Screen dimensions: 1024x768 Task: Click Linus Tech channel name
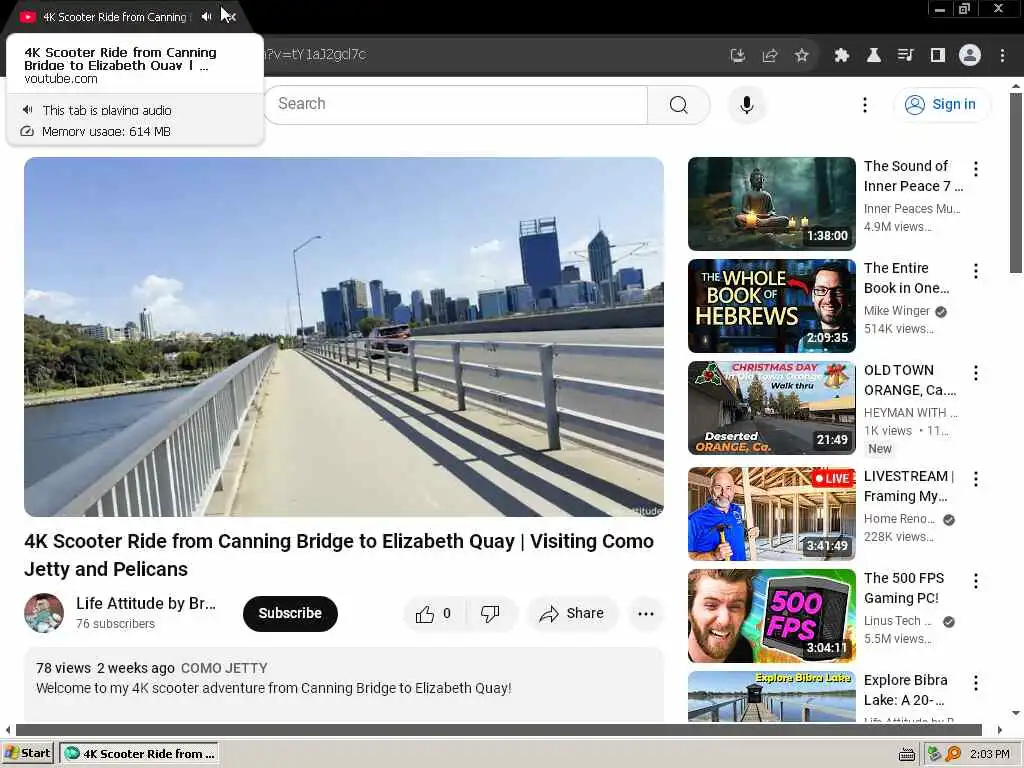[x=898, y=621]
